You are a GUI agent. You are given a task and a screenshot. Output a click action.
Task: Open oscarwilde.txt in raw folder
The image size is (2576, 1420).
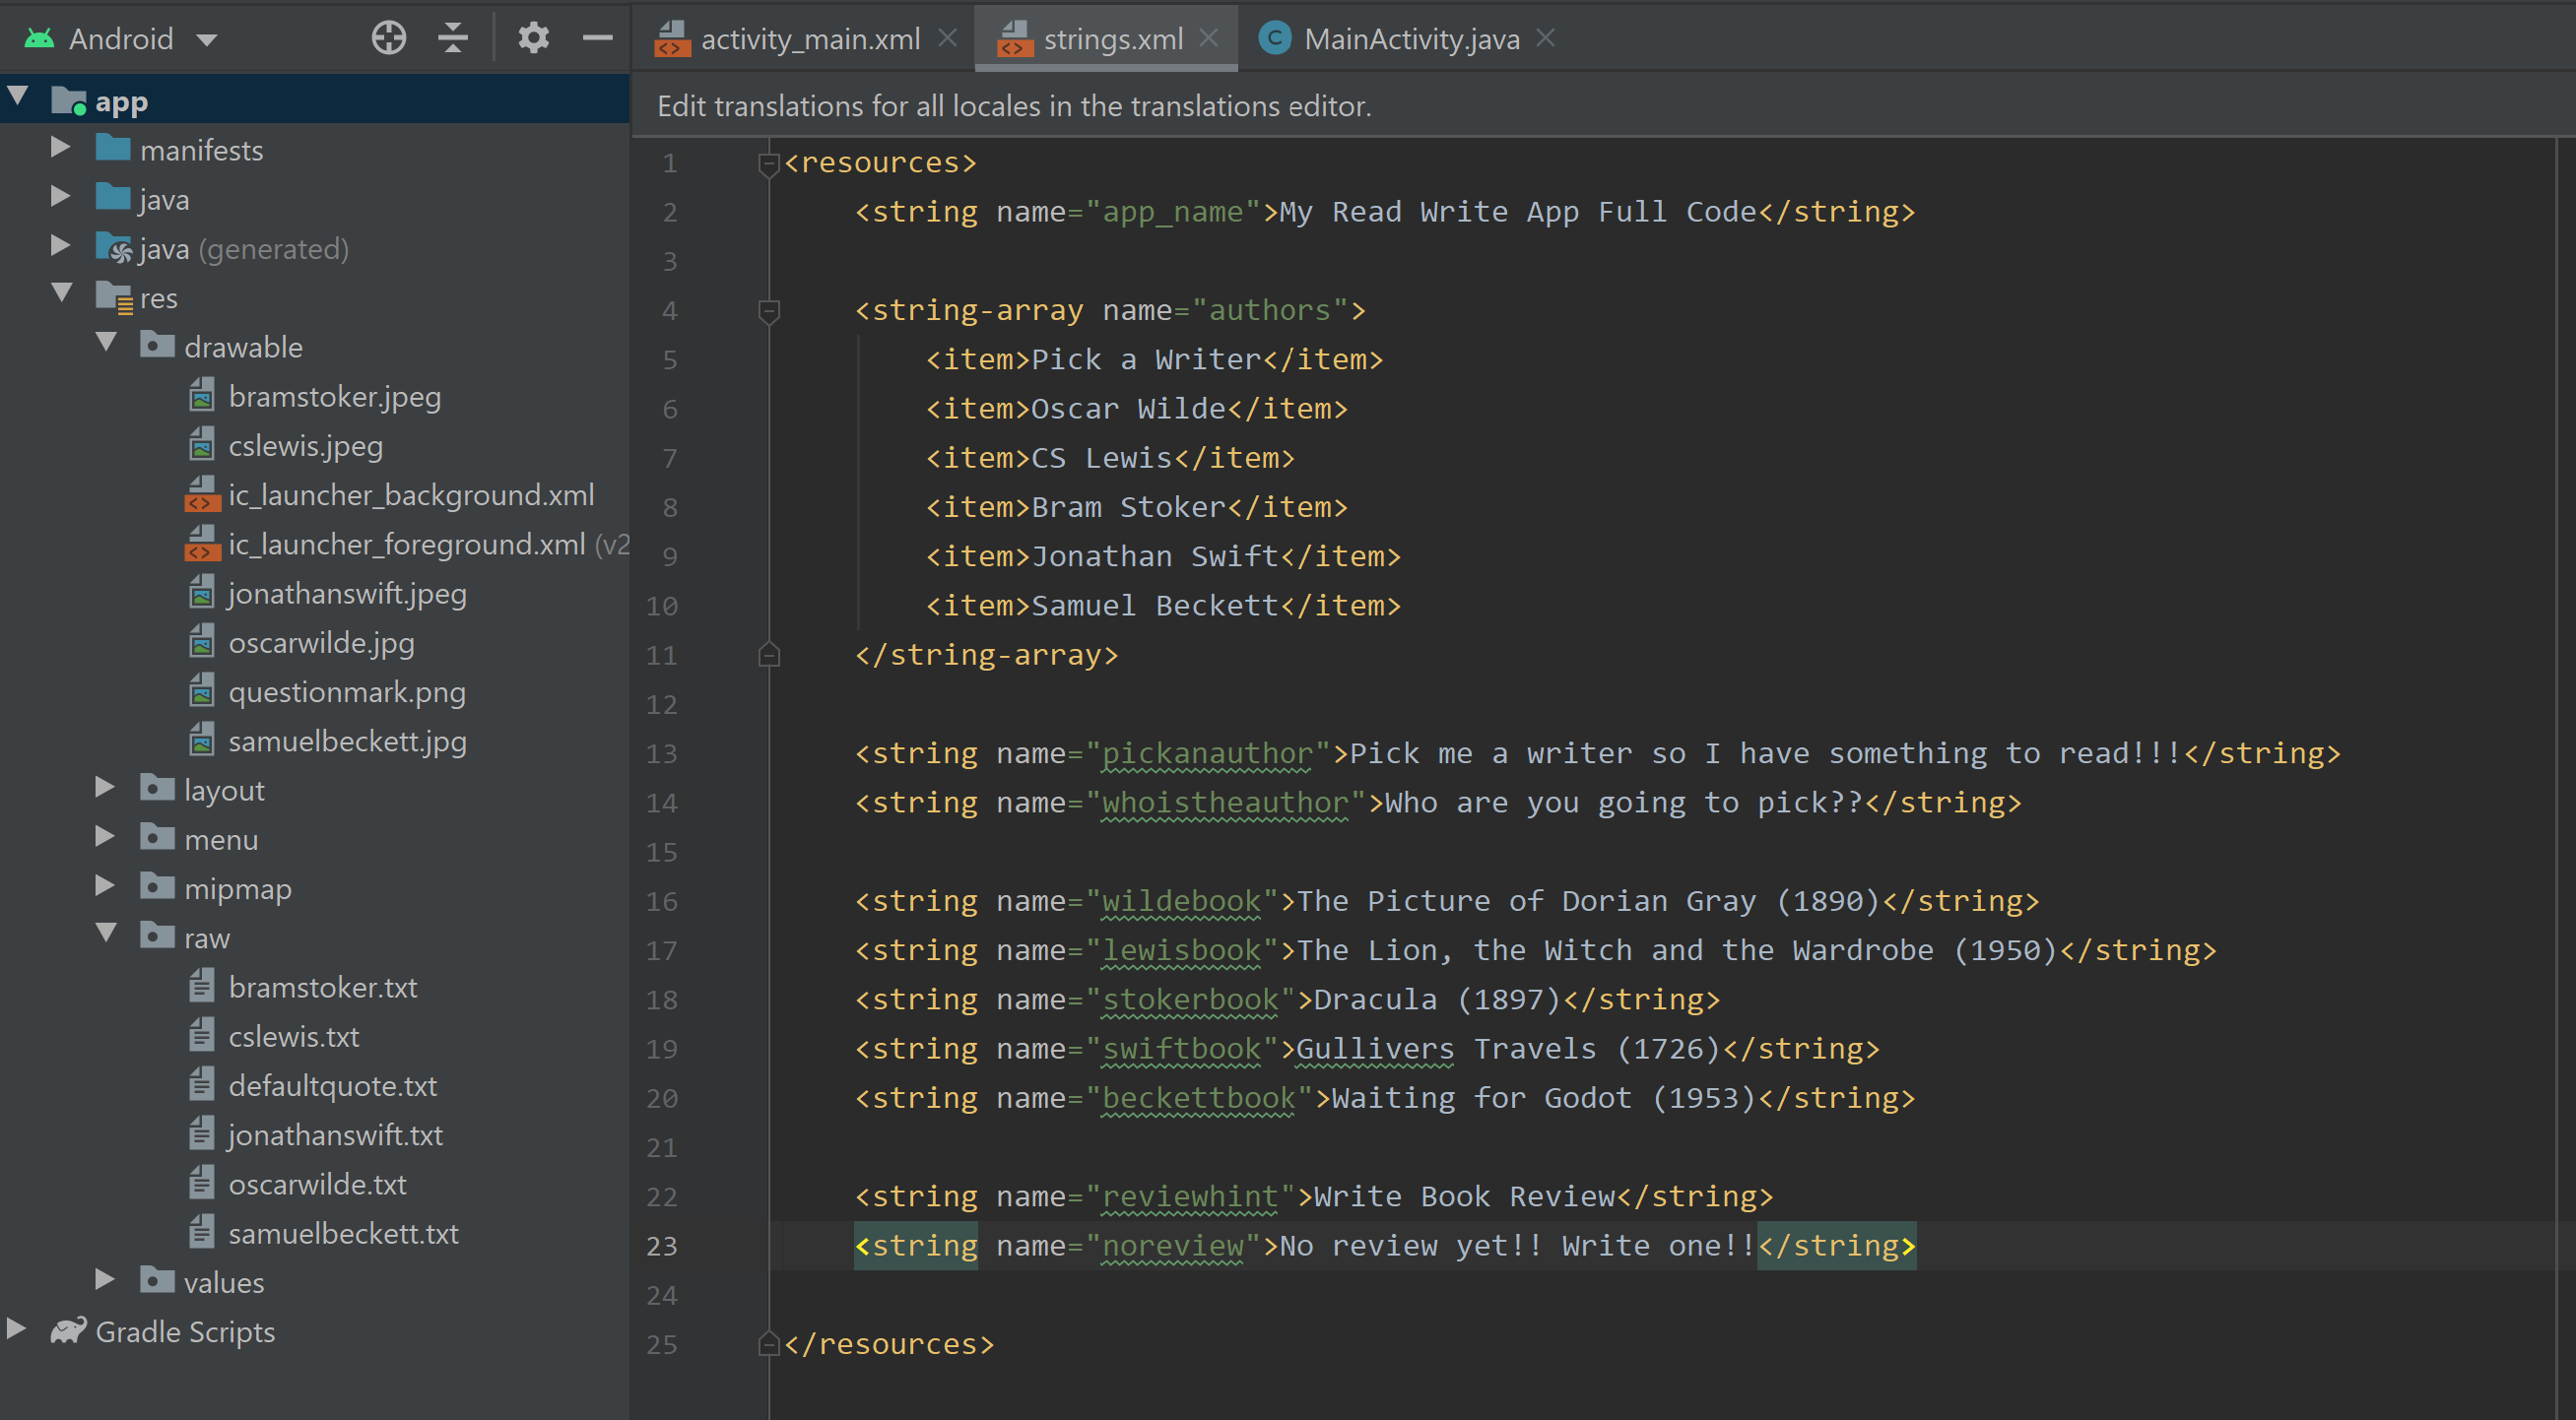tap(317, 1184)
